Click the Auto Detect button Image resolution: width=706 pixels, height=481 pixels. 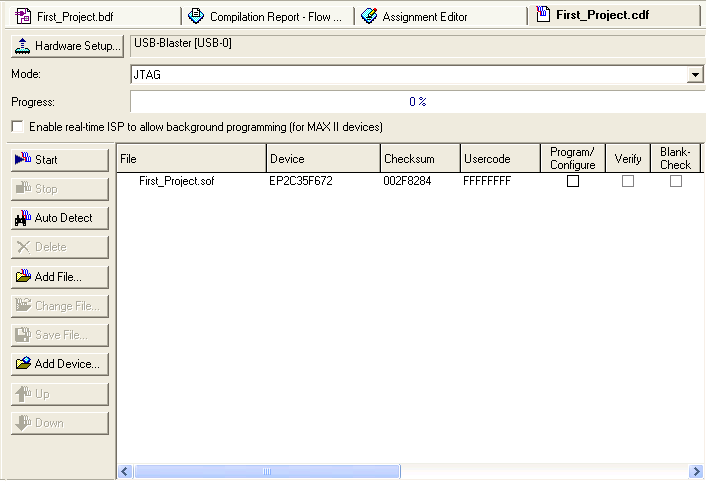(x=59, y=218)
